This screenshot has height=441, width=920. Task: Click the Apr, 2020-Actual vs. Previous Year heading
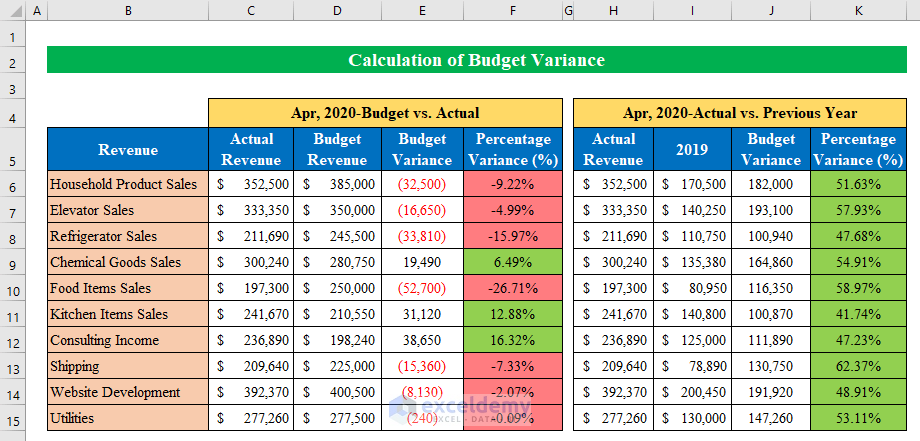(740, 113)
